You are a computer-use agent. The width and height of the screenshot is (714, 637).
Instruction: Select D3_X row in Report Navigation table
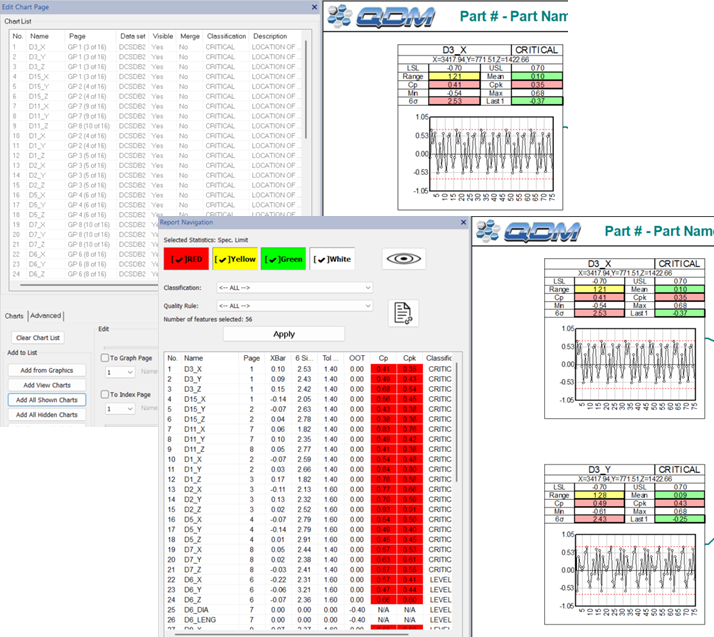click(x=310, y=369)
